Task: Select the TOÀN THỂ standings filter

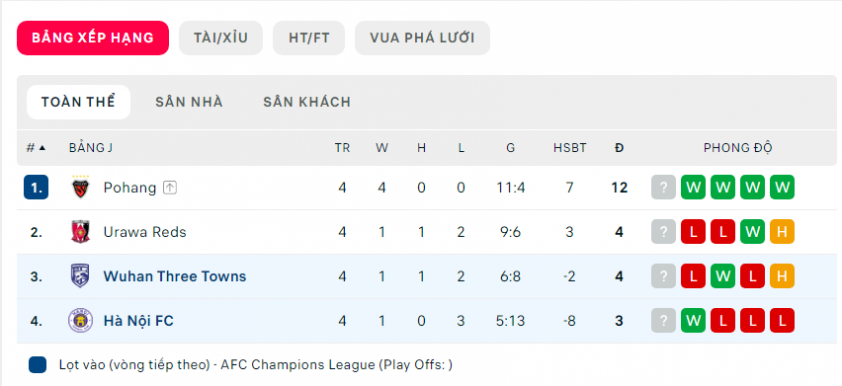Action: coord(78,102)
